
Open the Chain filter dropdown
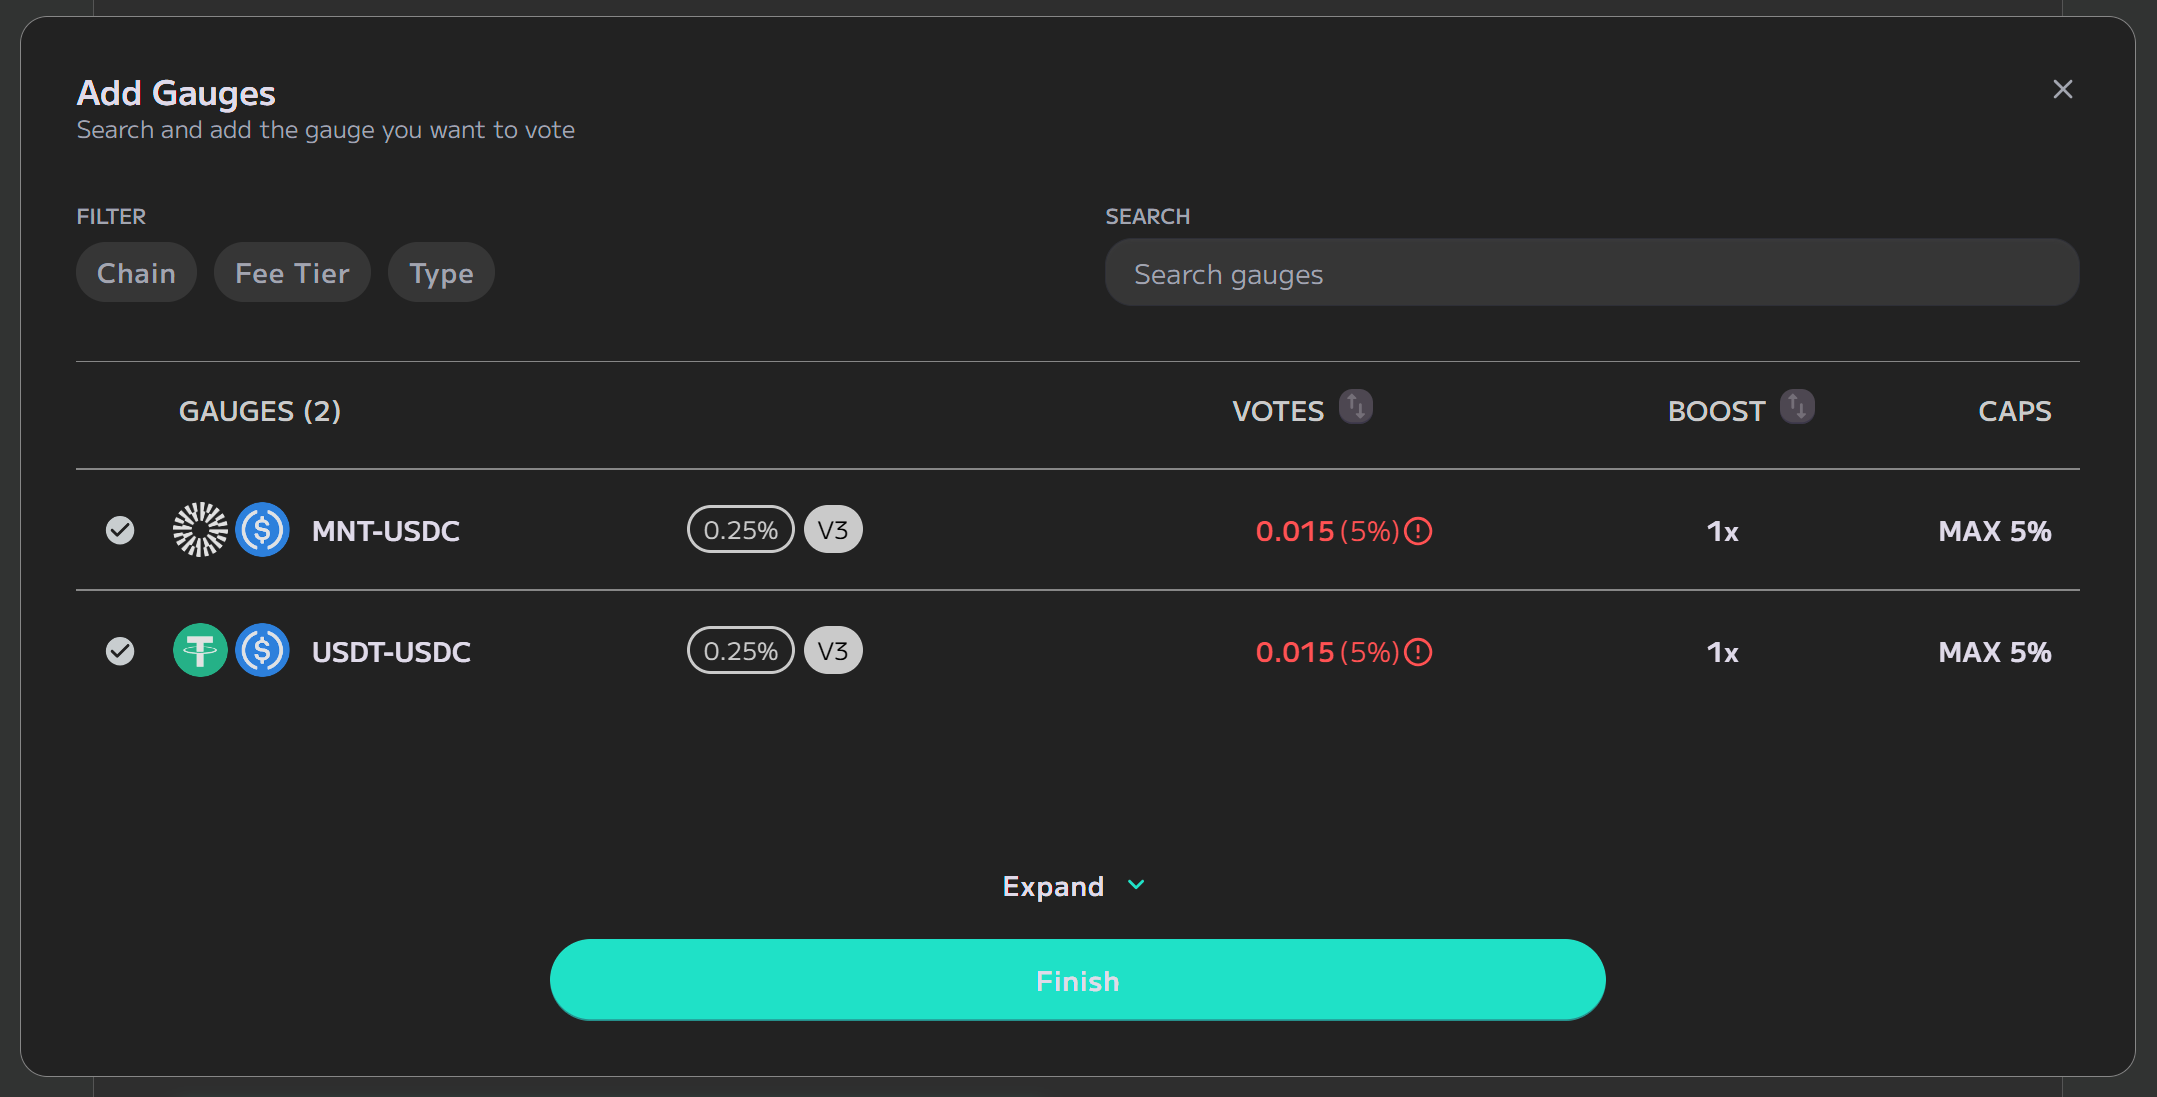136,273
